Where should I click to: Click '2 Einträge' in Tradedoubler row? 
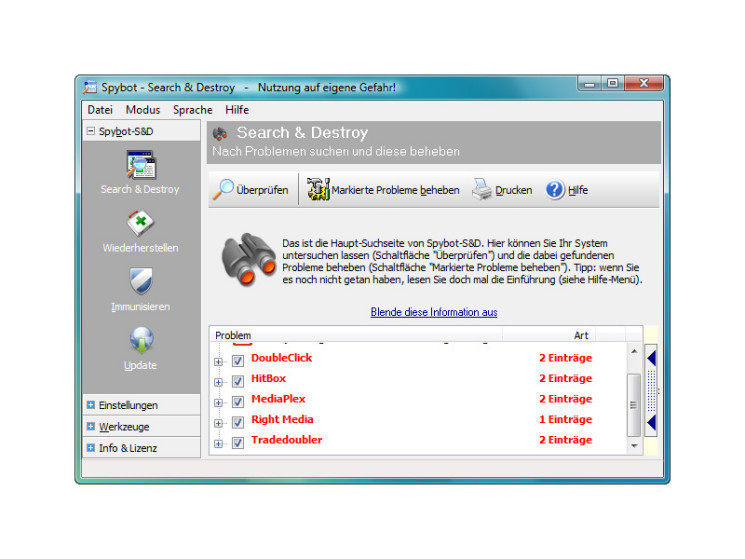tap(565, 440)
